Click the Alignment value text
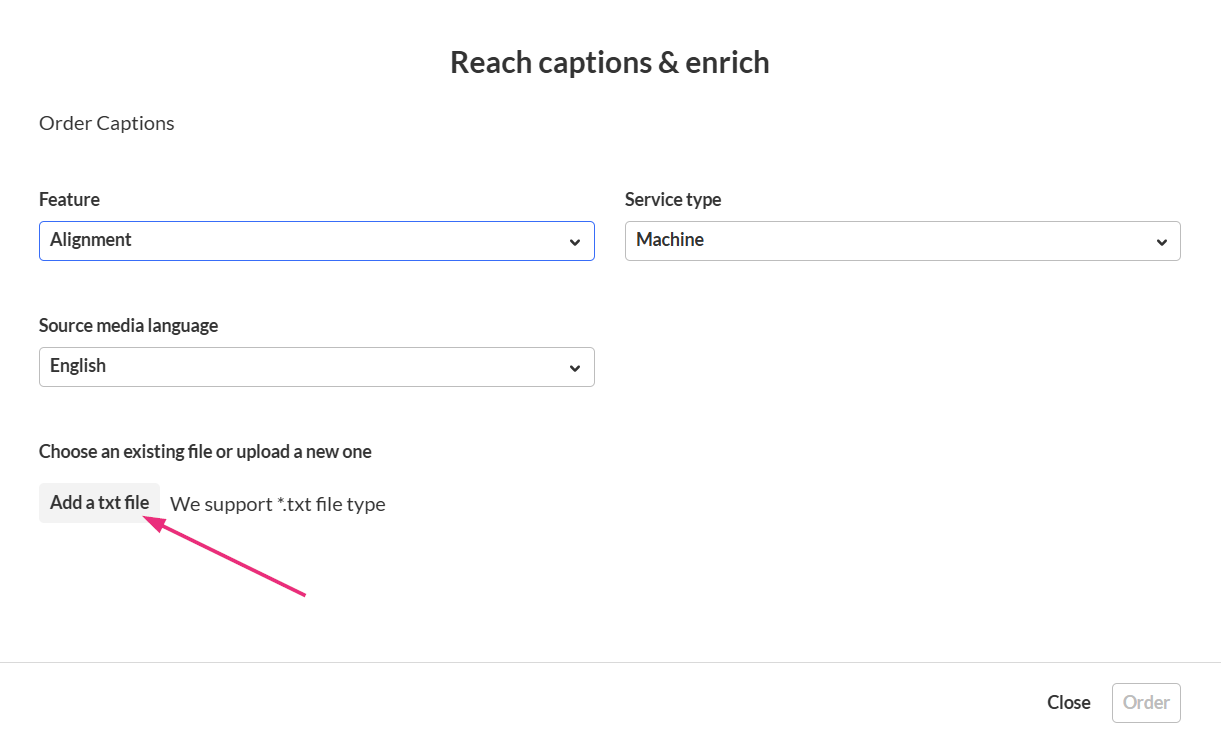1221x735 pixels. pyautogui.click(x=91, y=240)
